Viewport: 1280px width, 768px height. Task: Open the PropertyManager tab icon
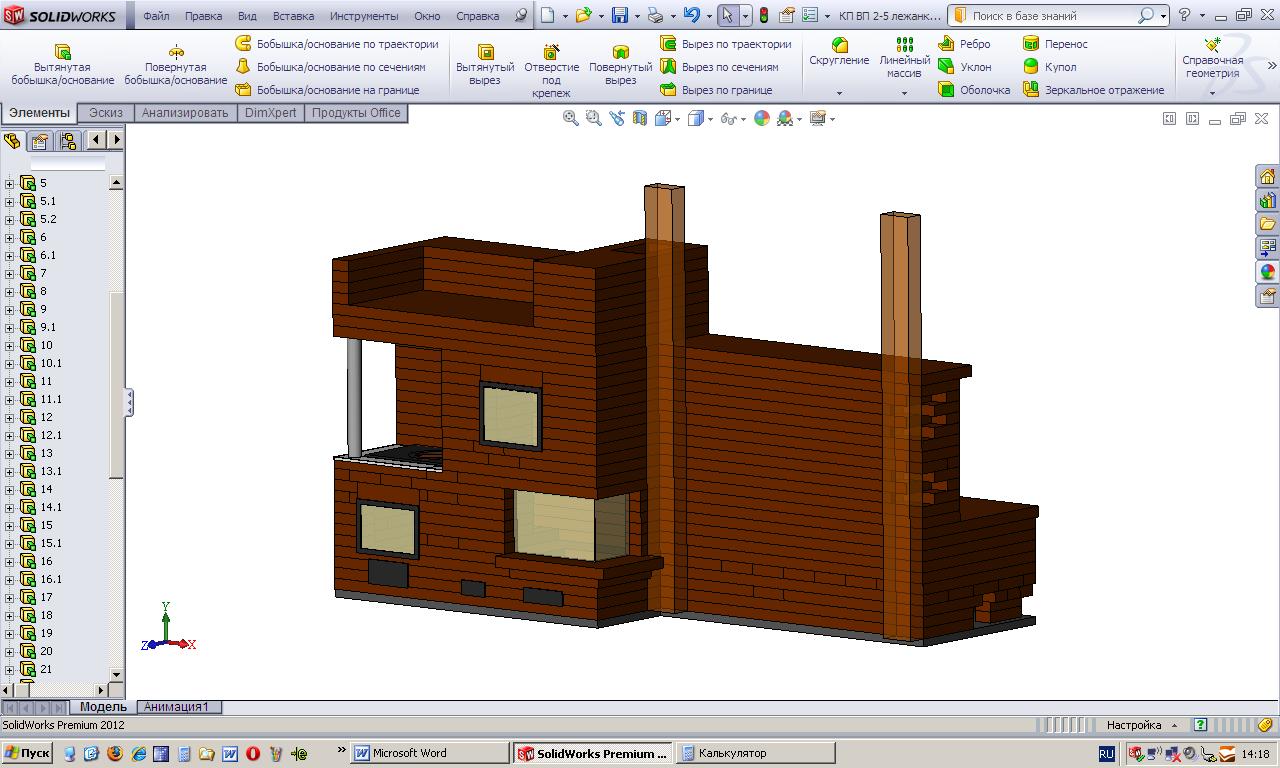[x=40, y=141]
